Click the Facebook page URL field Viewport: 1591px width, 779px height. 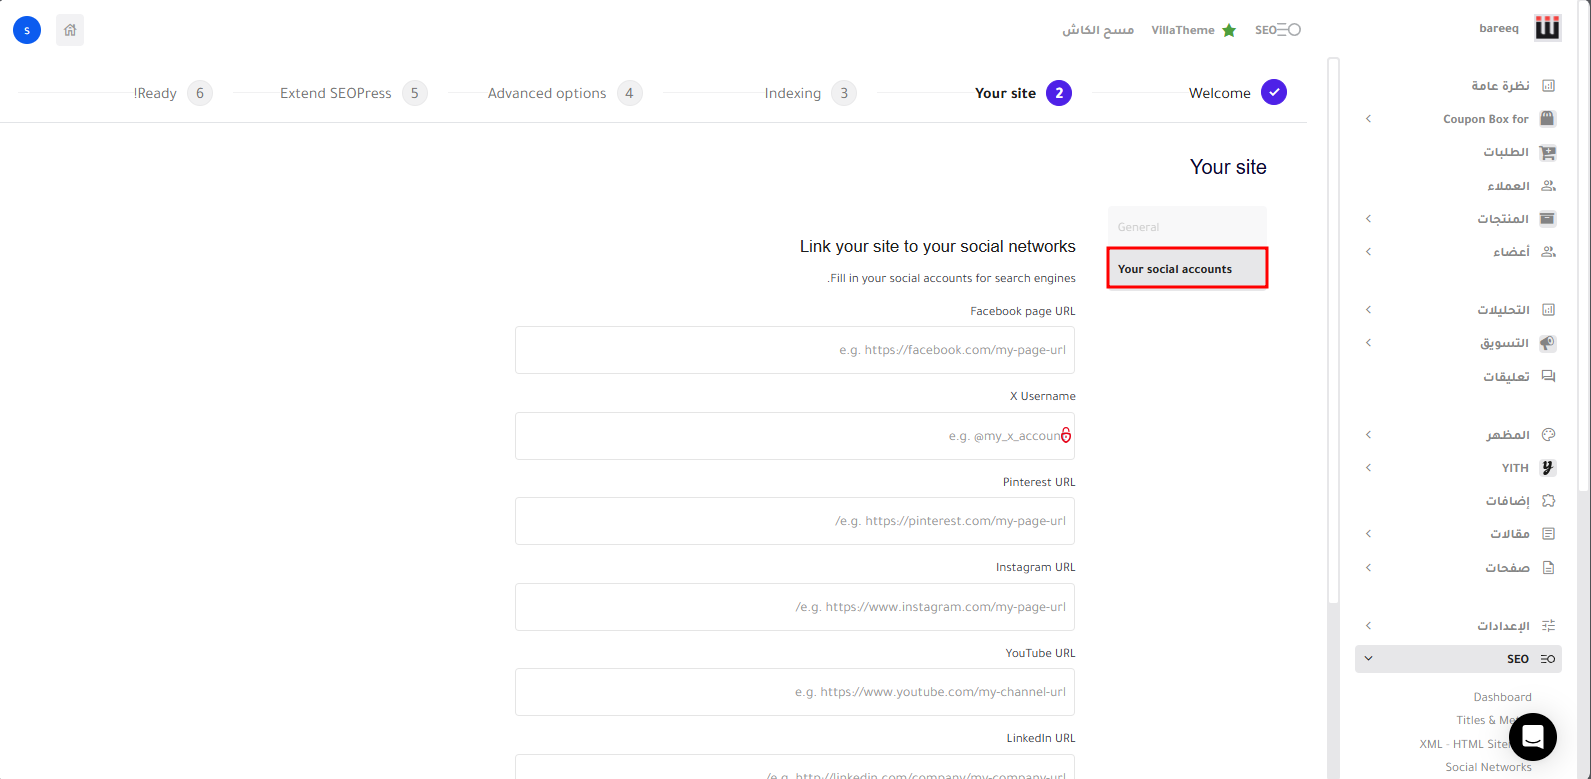(794, 350)
